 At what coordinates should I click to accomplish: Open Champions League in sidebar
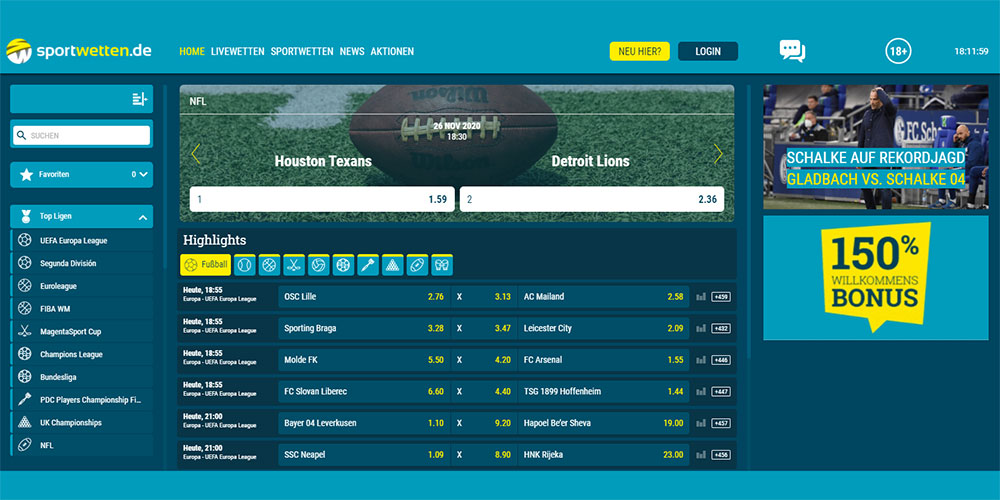(82, 354)
